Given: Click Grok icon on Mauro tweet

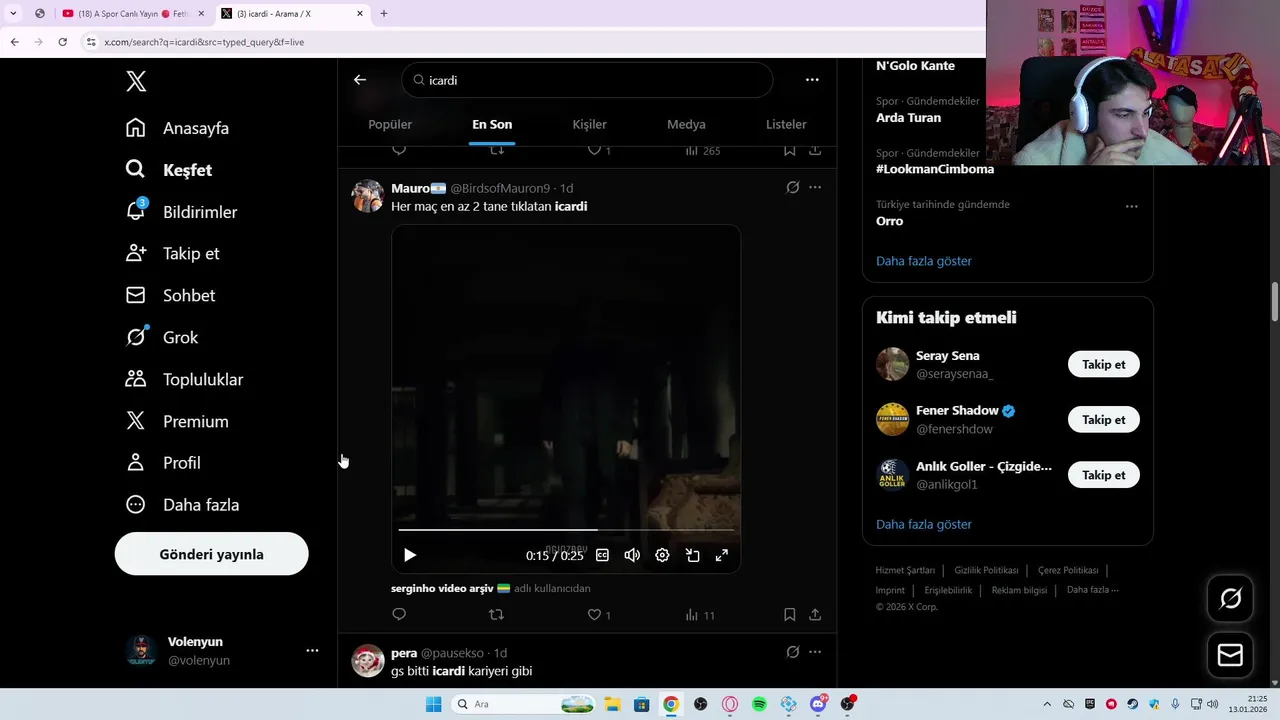Looking at the screenshot, I should coord(793,187).
